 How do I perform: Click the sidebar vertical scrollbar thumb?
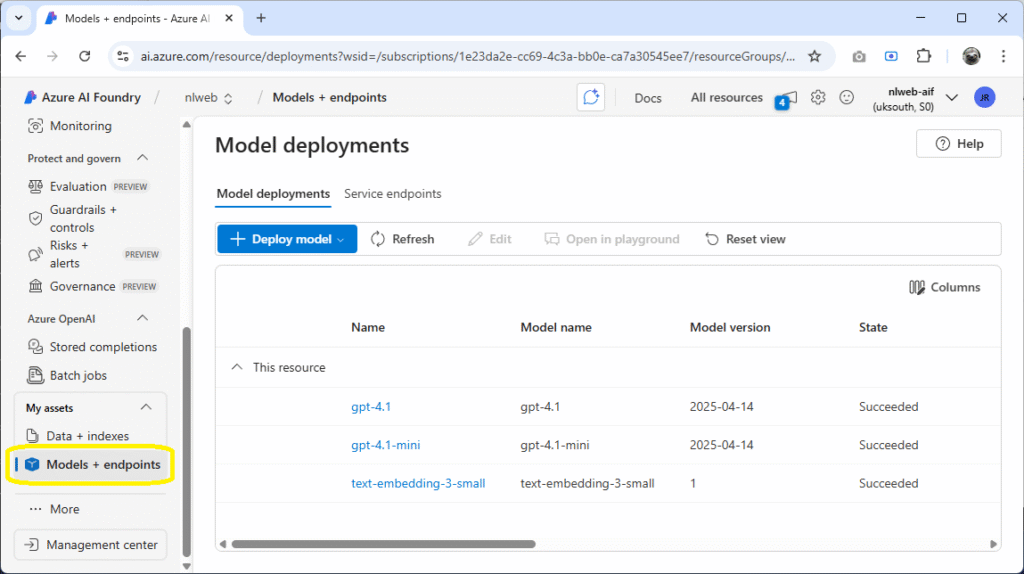(x=187, y=441)
